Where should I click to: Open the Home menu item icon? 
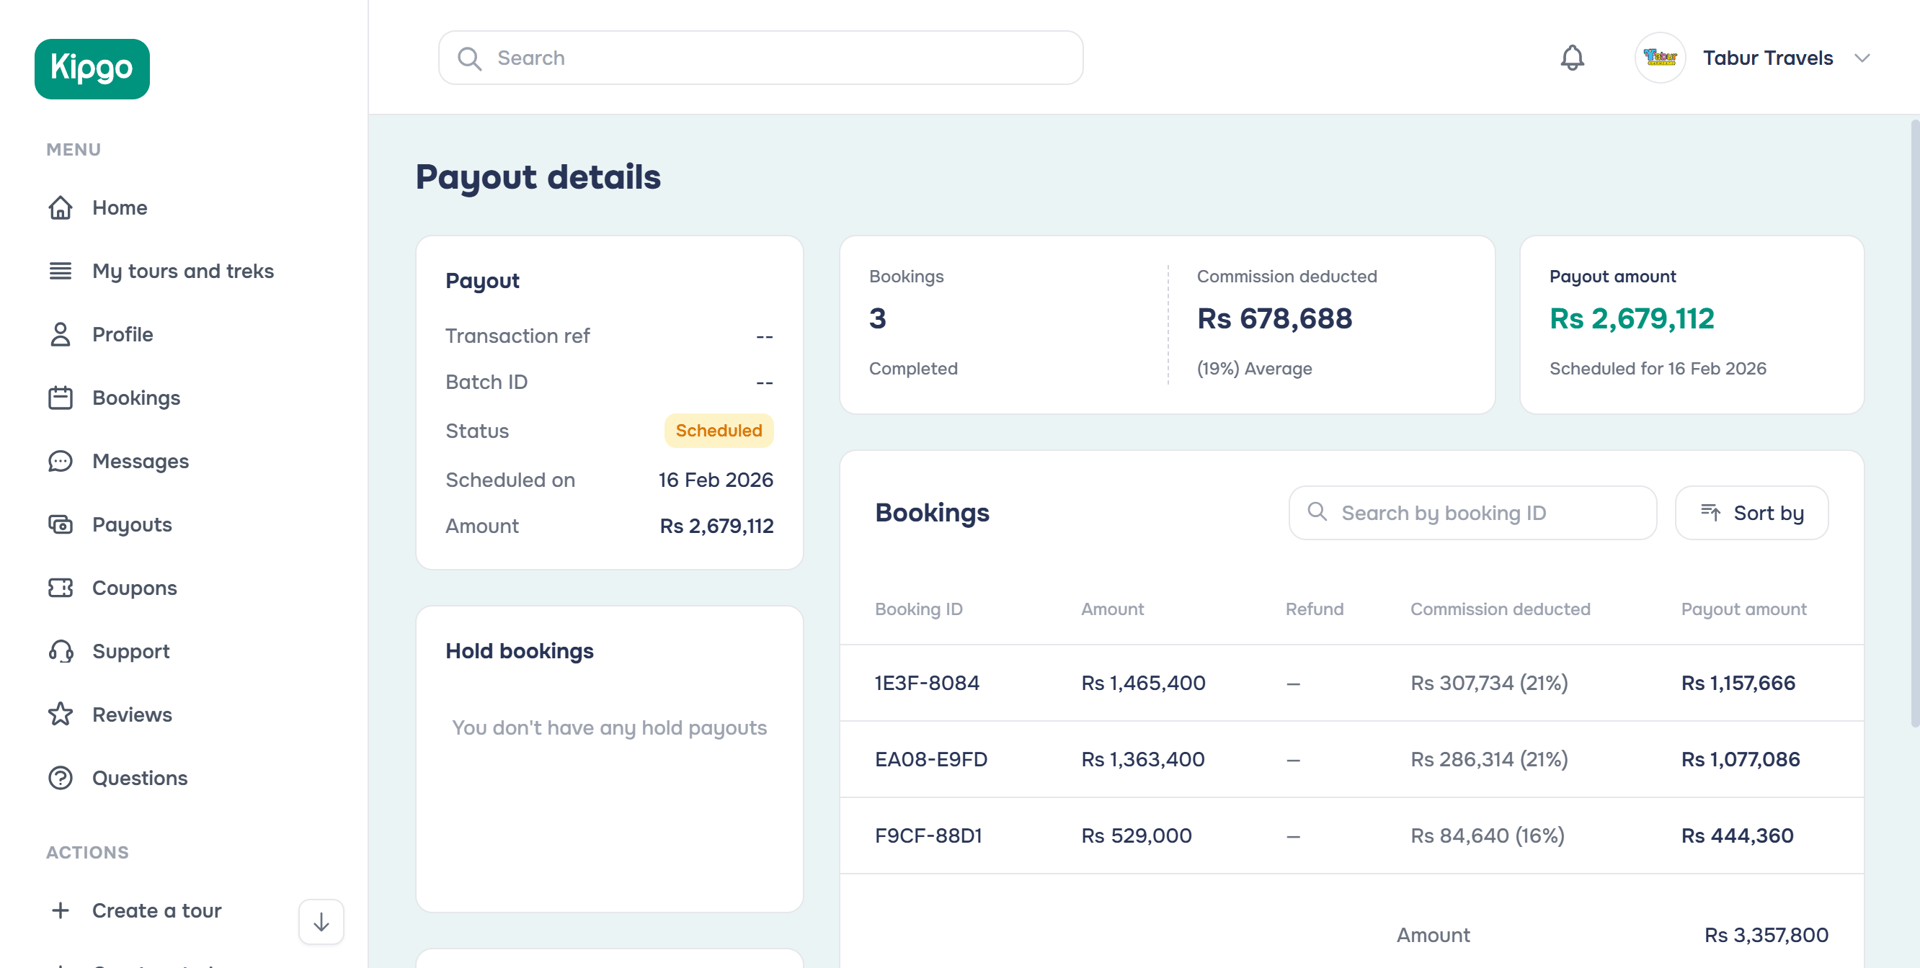[61, 207]
